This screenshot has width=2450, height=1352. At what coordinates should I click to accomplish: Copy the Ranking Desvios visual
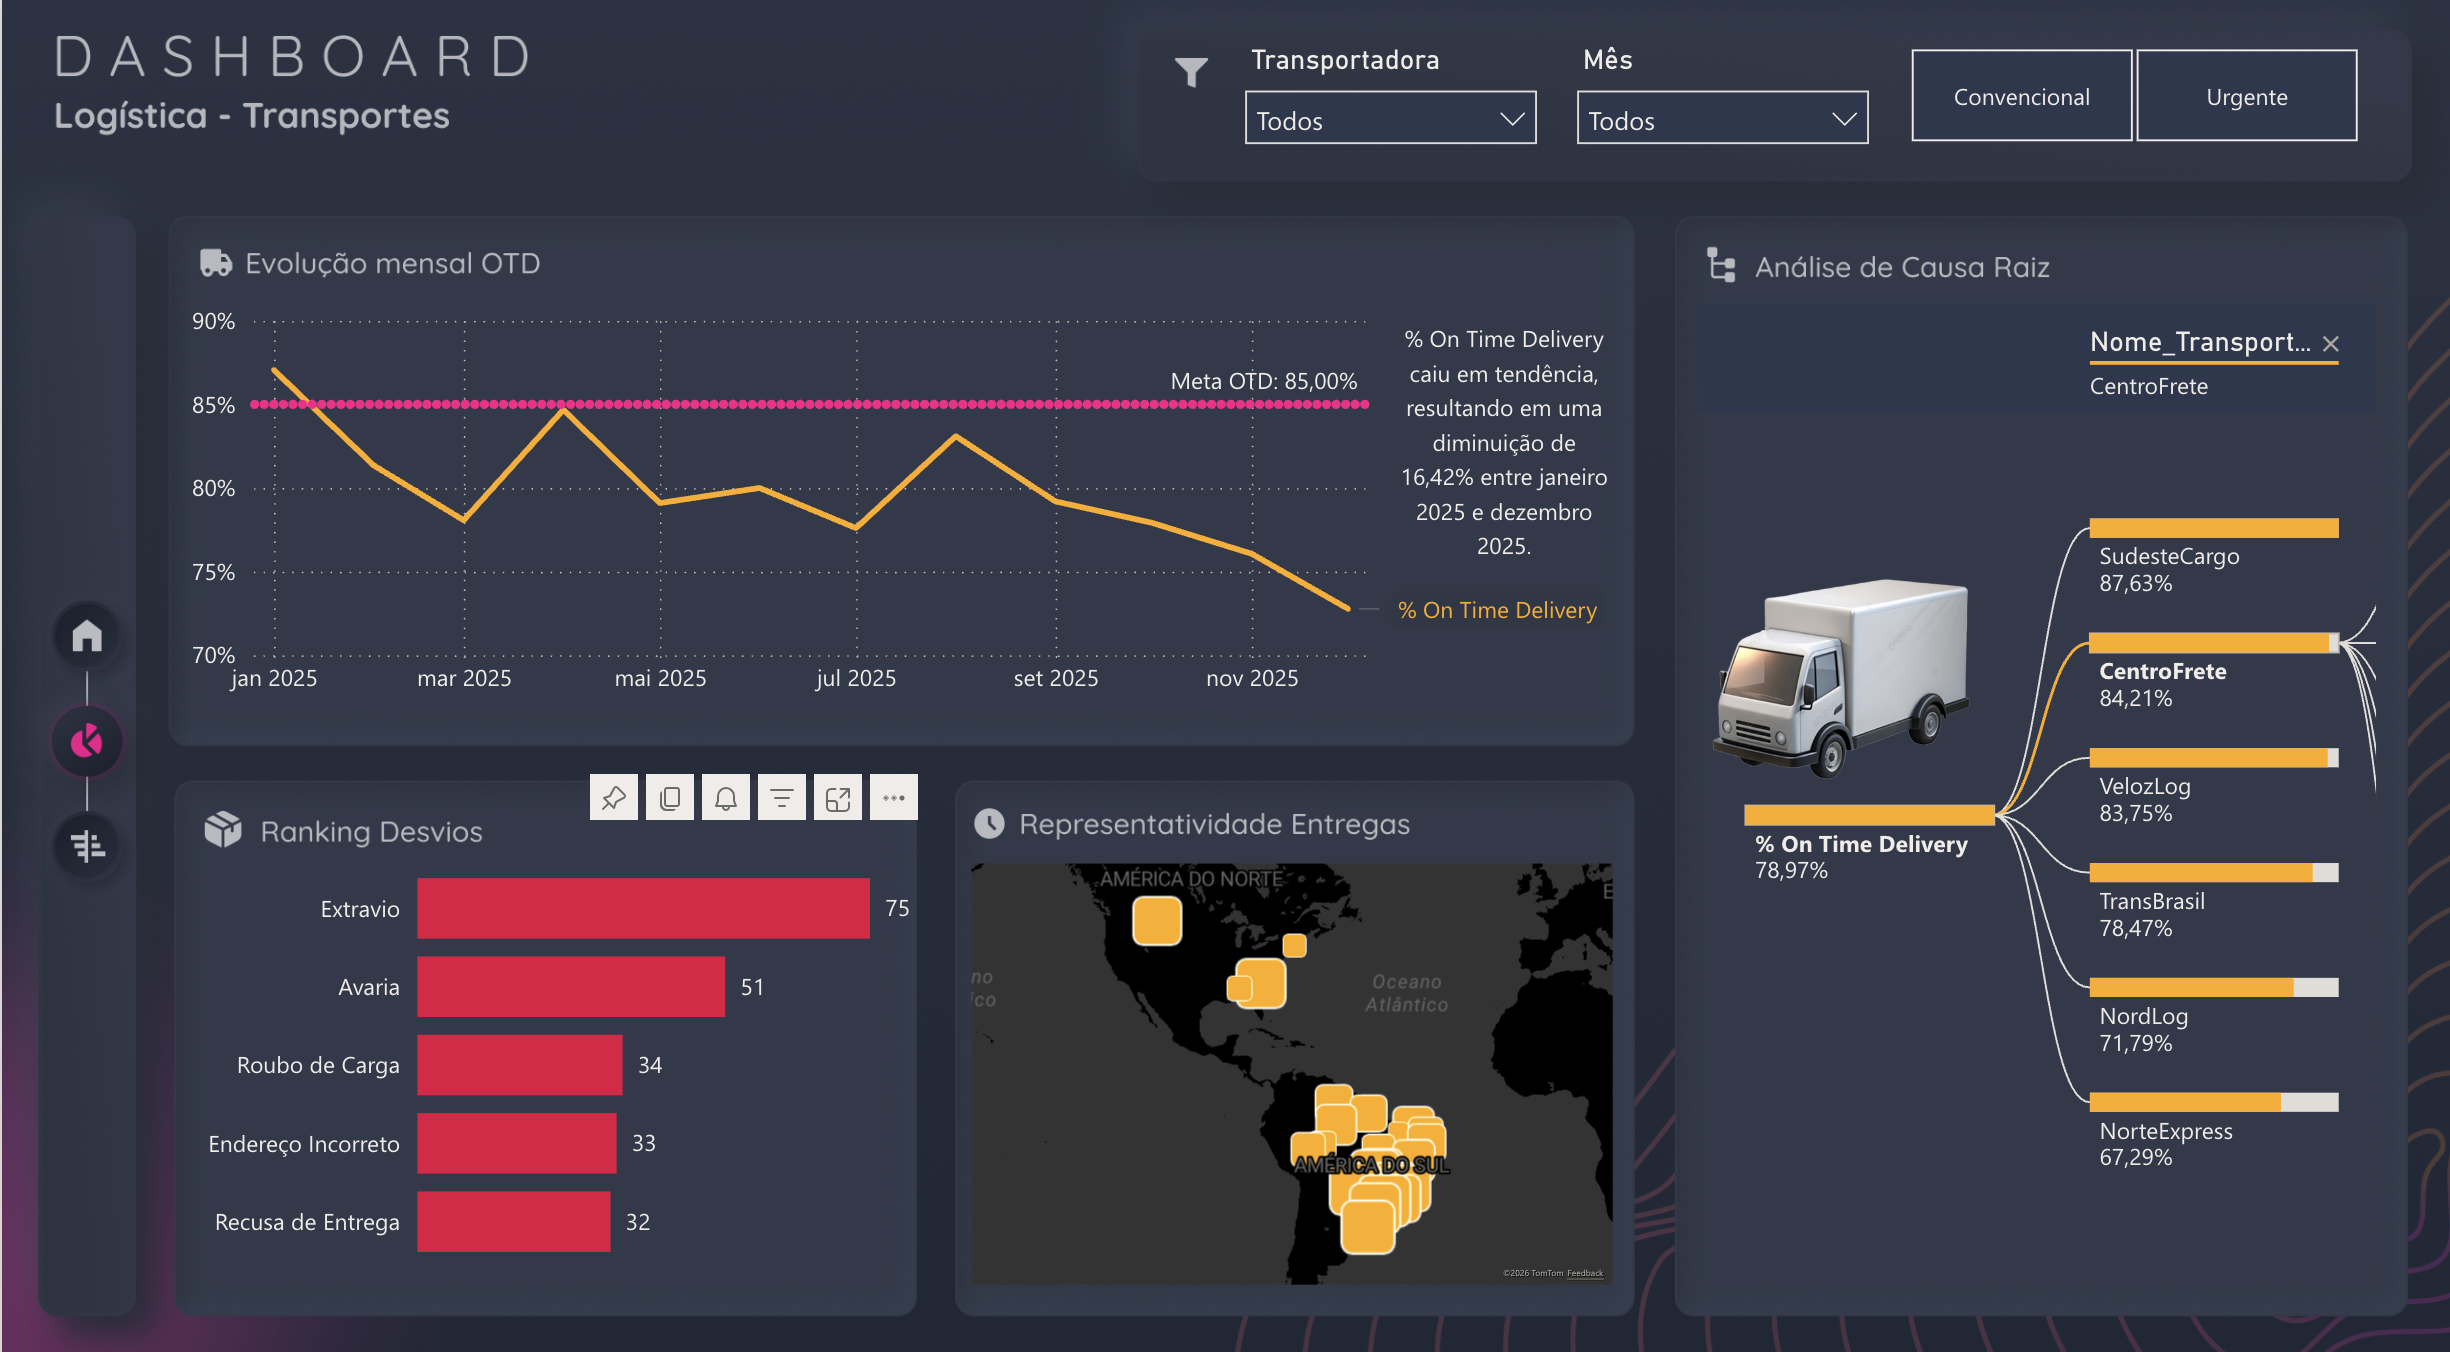pyautogui.click(x=670, y=798)
